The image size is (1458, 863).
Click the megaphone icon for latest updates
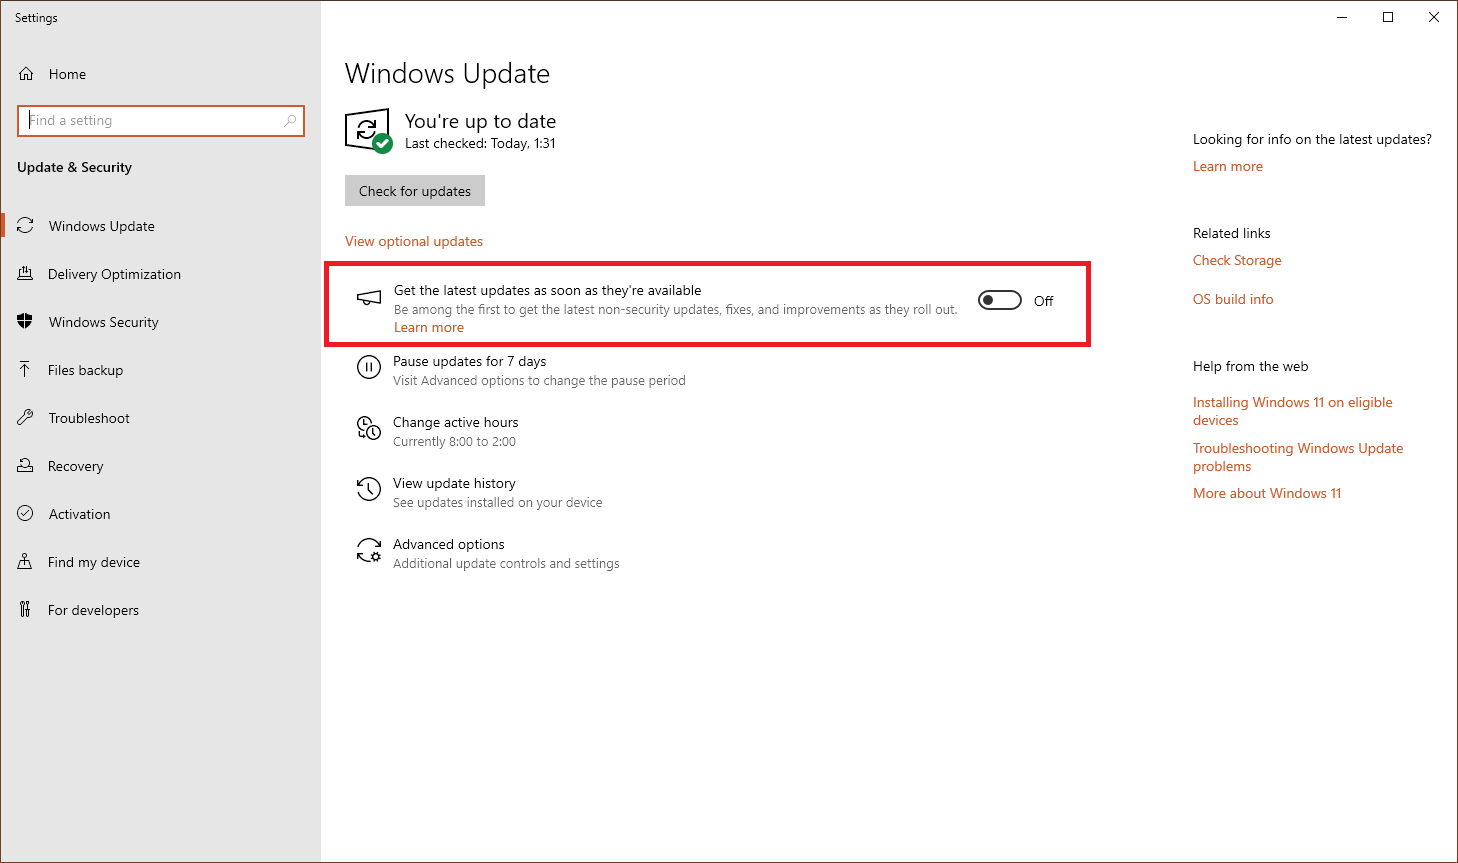click(369, 298)
